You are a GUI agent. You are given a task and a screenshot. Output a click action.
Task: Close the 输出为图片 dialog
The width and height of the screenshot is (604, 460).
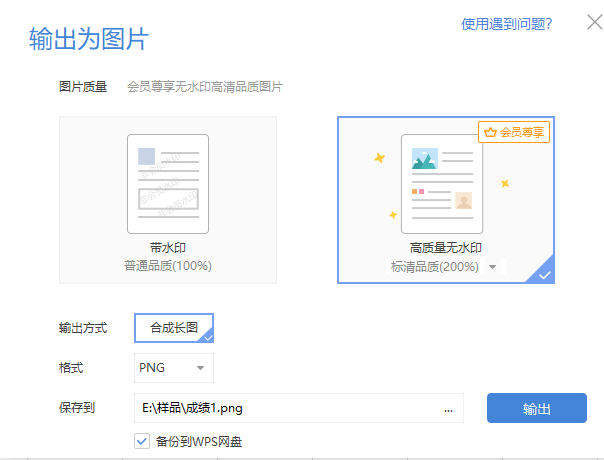(x=592, y=23)
